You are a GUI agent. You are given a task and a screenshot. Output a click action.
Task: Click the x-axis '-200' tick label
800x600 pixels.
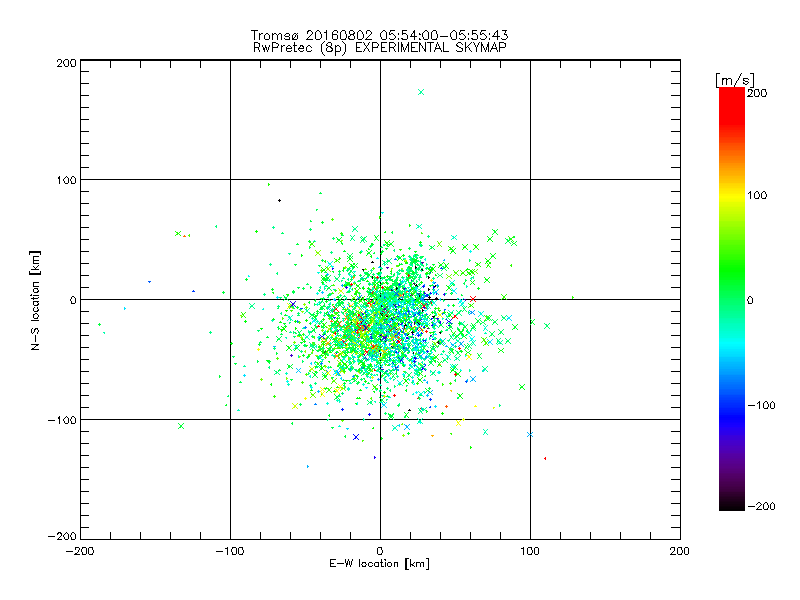[80, 551]
